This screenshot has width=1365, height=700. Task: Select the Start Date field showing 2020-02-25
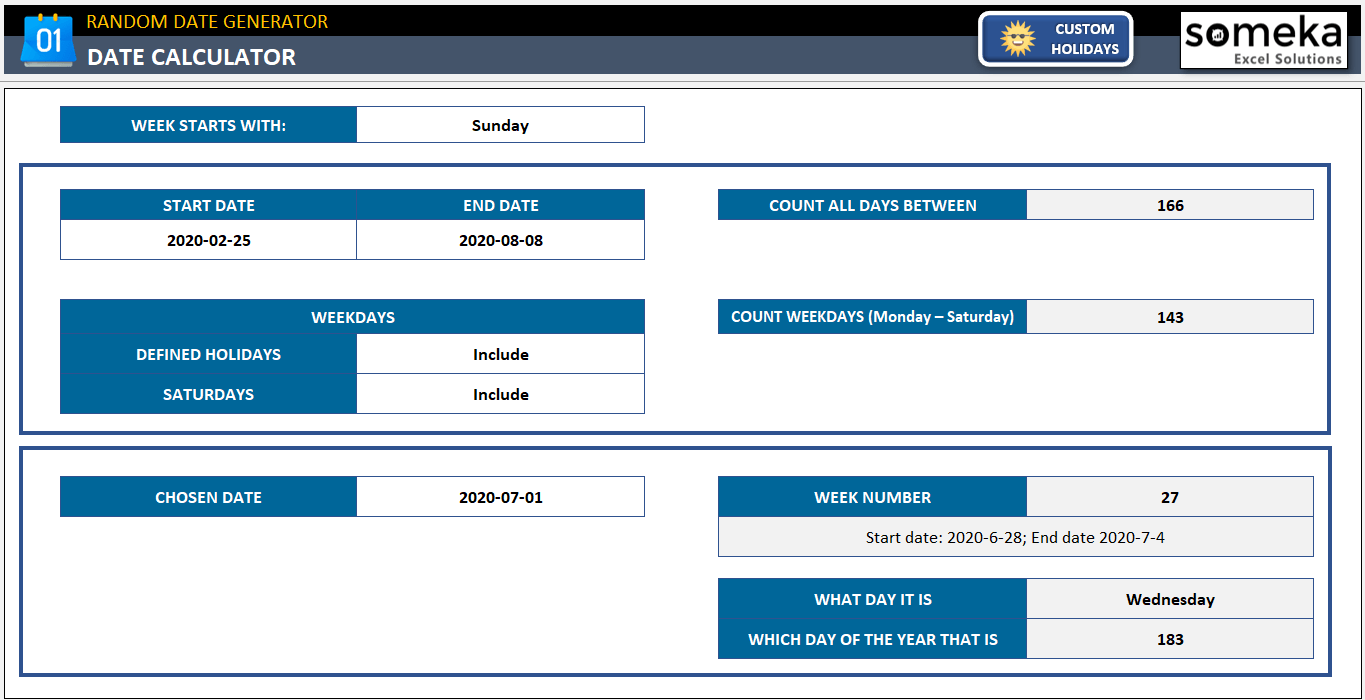pos(208,240)
